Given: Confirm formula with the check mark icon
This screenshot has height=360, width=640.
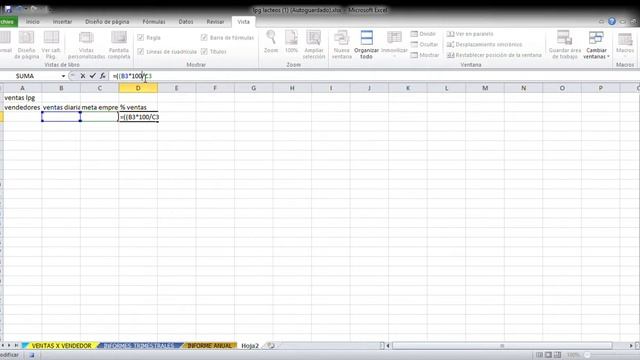Looking at the screenshot, I should pos(93,76).
